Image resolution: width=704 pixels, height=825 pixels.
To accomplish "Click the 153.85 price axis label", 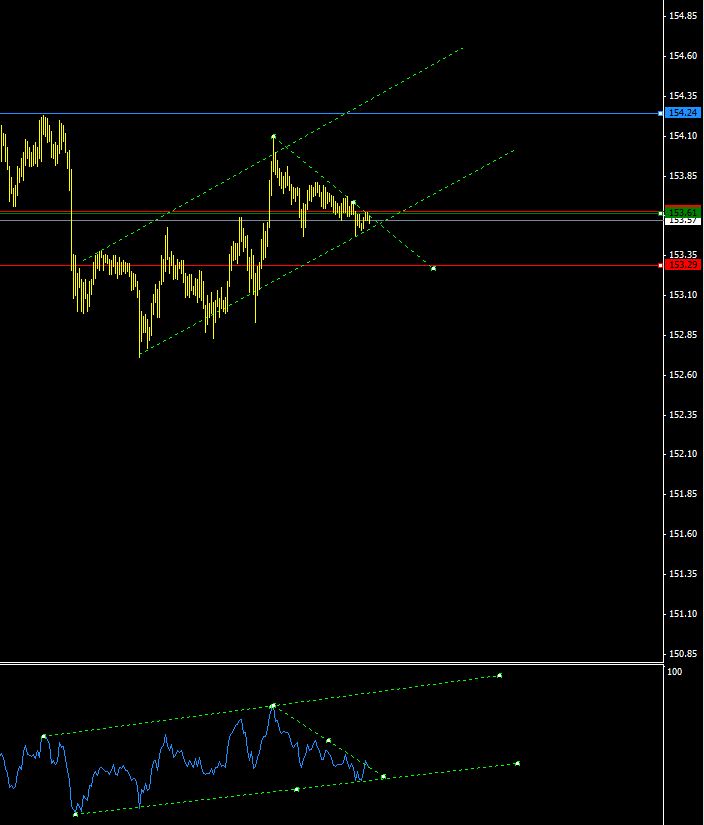I will click(x=683, y=176).
